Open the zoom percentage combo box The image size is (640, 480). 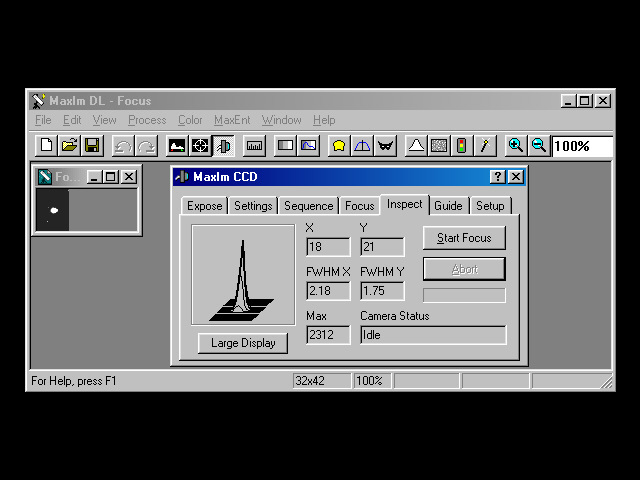point(582,146)
